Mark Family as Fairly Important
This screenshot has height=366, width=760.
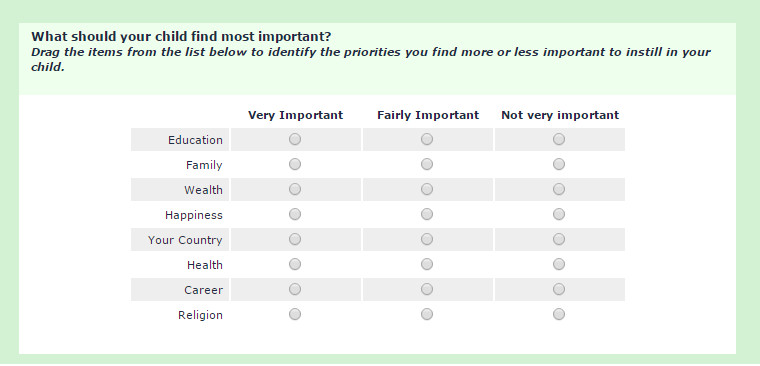coord(427,165)
